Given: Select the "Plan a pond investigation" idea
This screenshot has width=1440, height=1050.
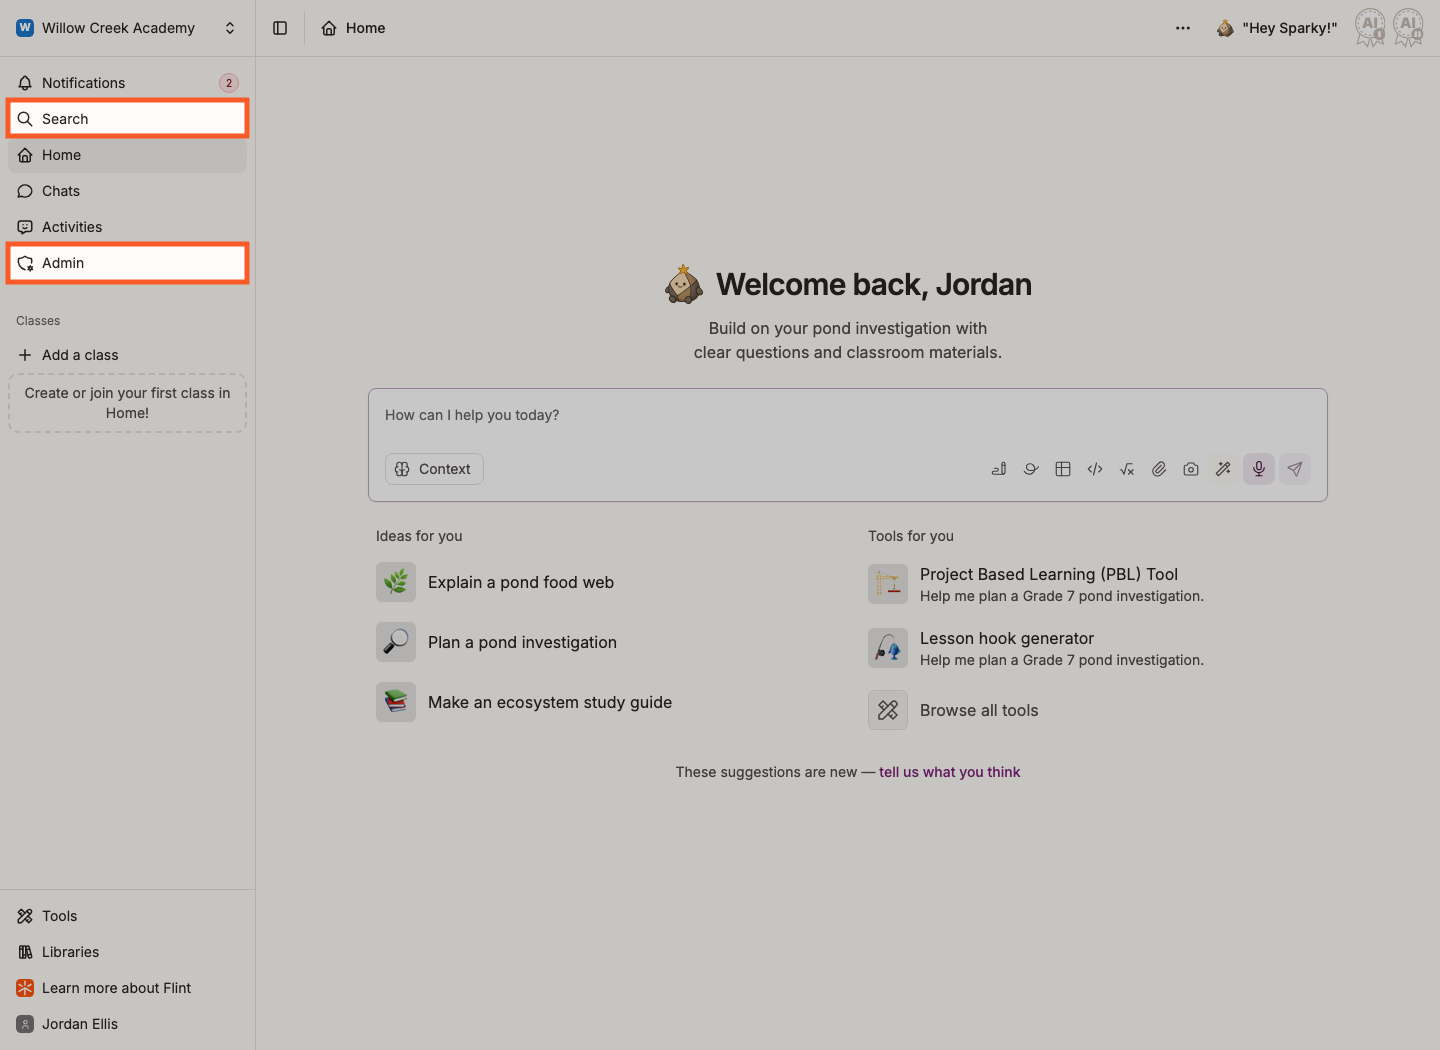Looking at the screenshot, I should [497, 642].
